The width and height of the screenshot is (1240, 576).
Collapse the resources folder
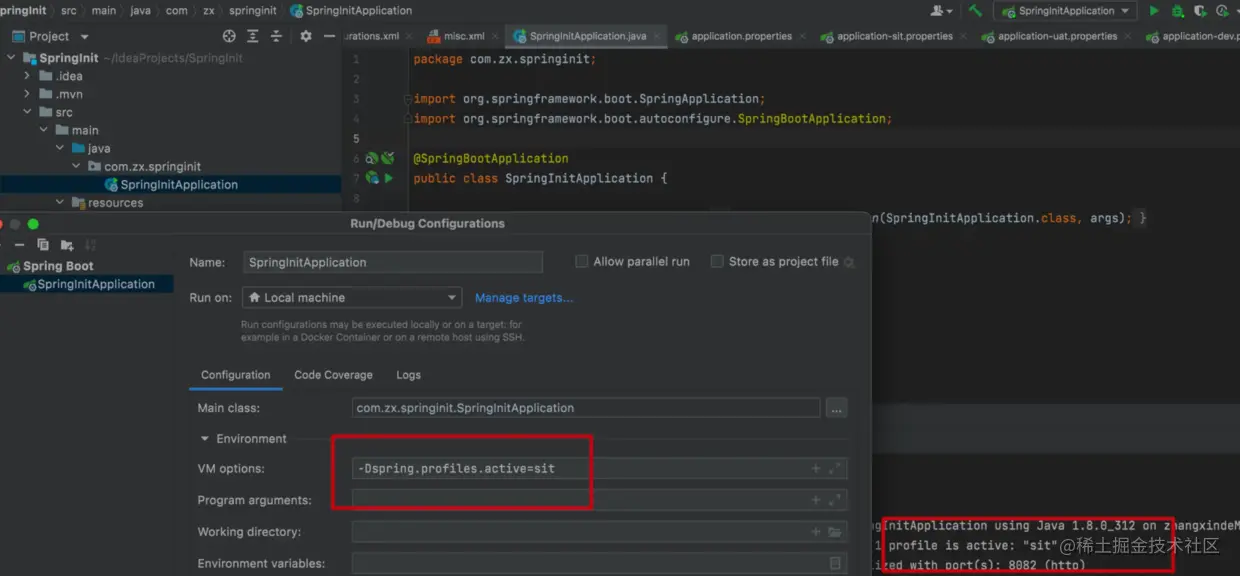pyautogui.click(x=60, y=202)
